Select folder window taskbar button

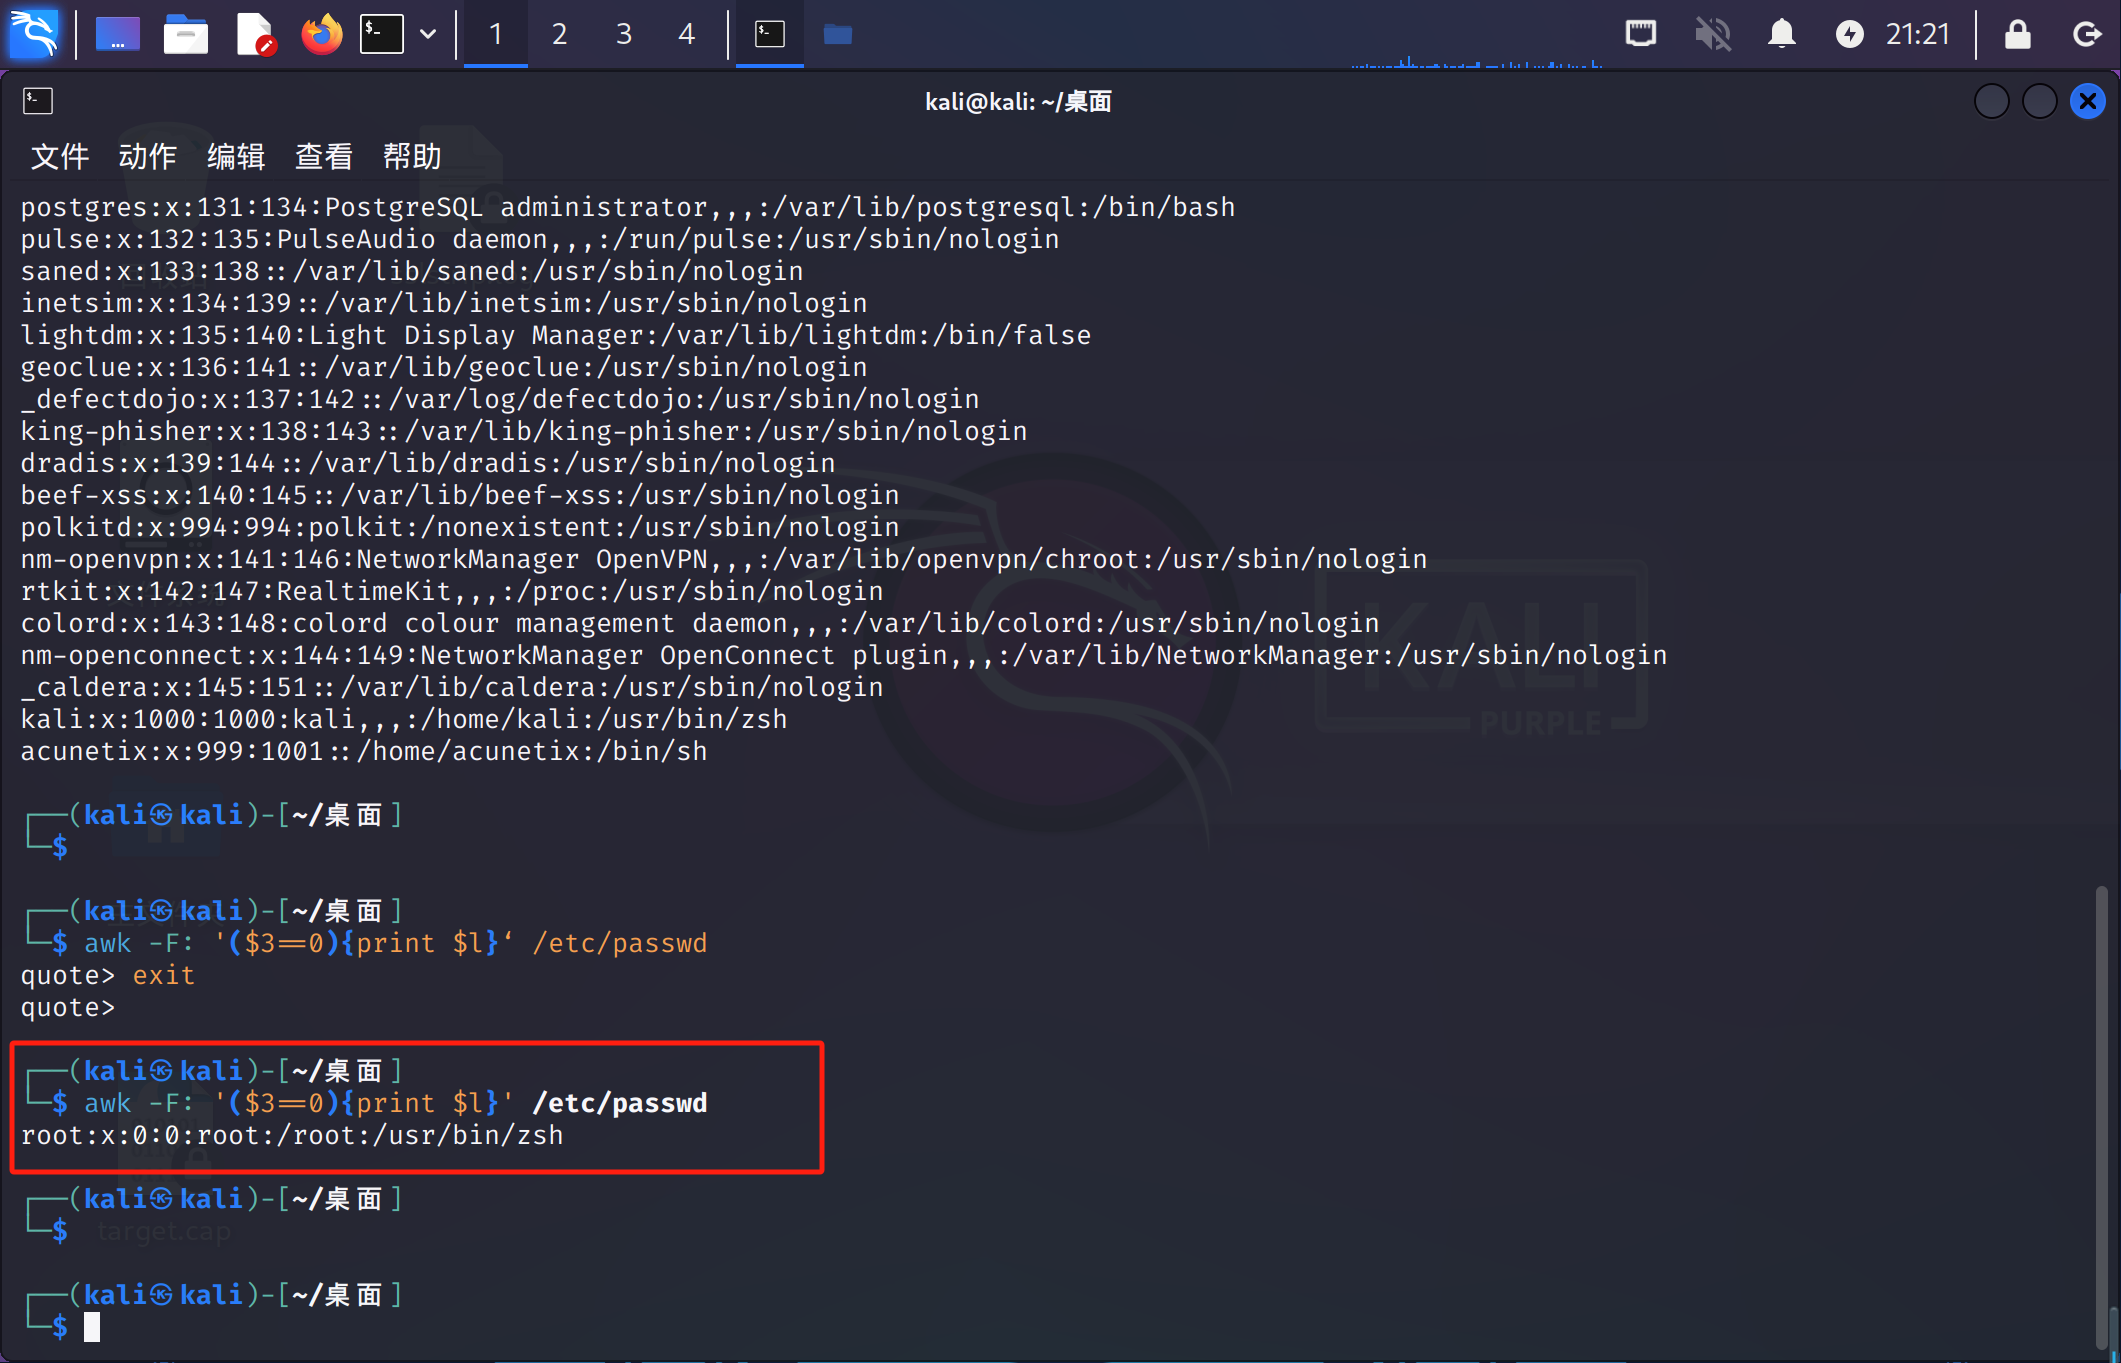point(837,34)
